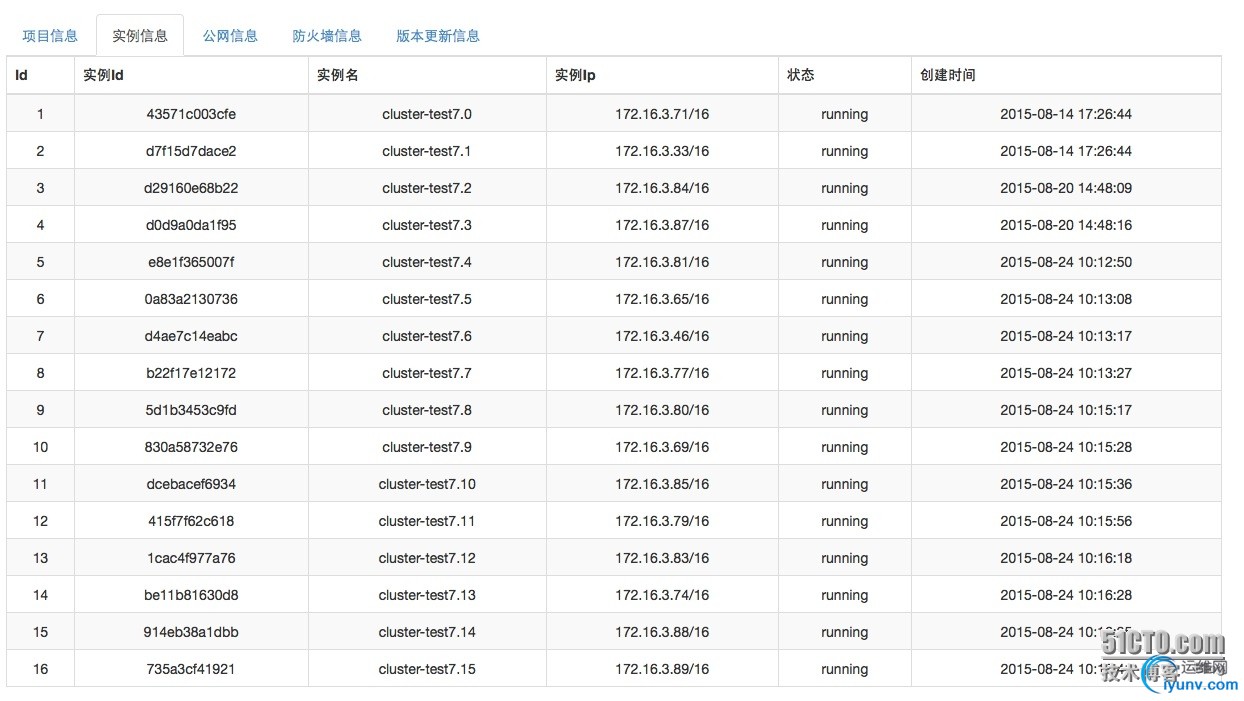Select instance id 830a58732e76

click(191, 447)
